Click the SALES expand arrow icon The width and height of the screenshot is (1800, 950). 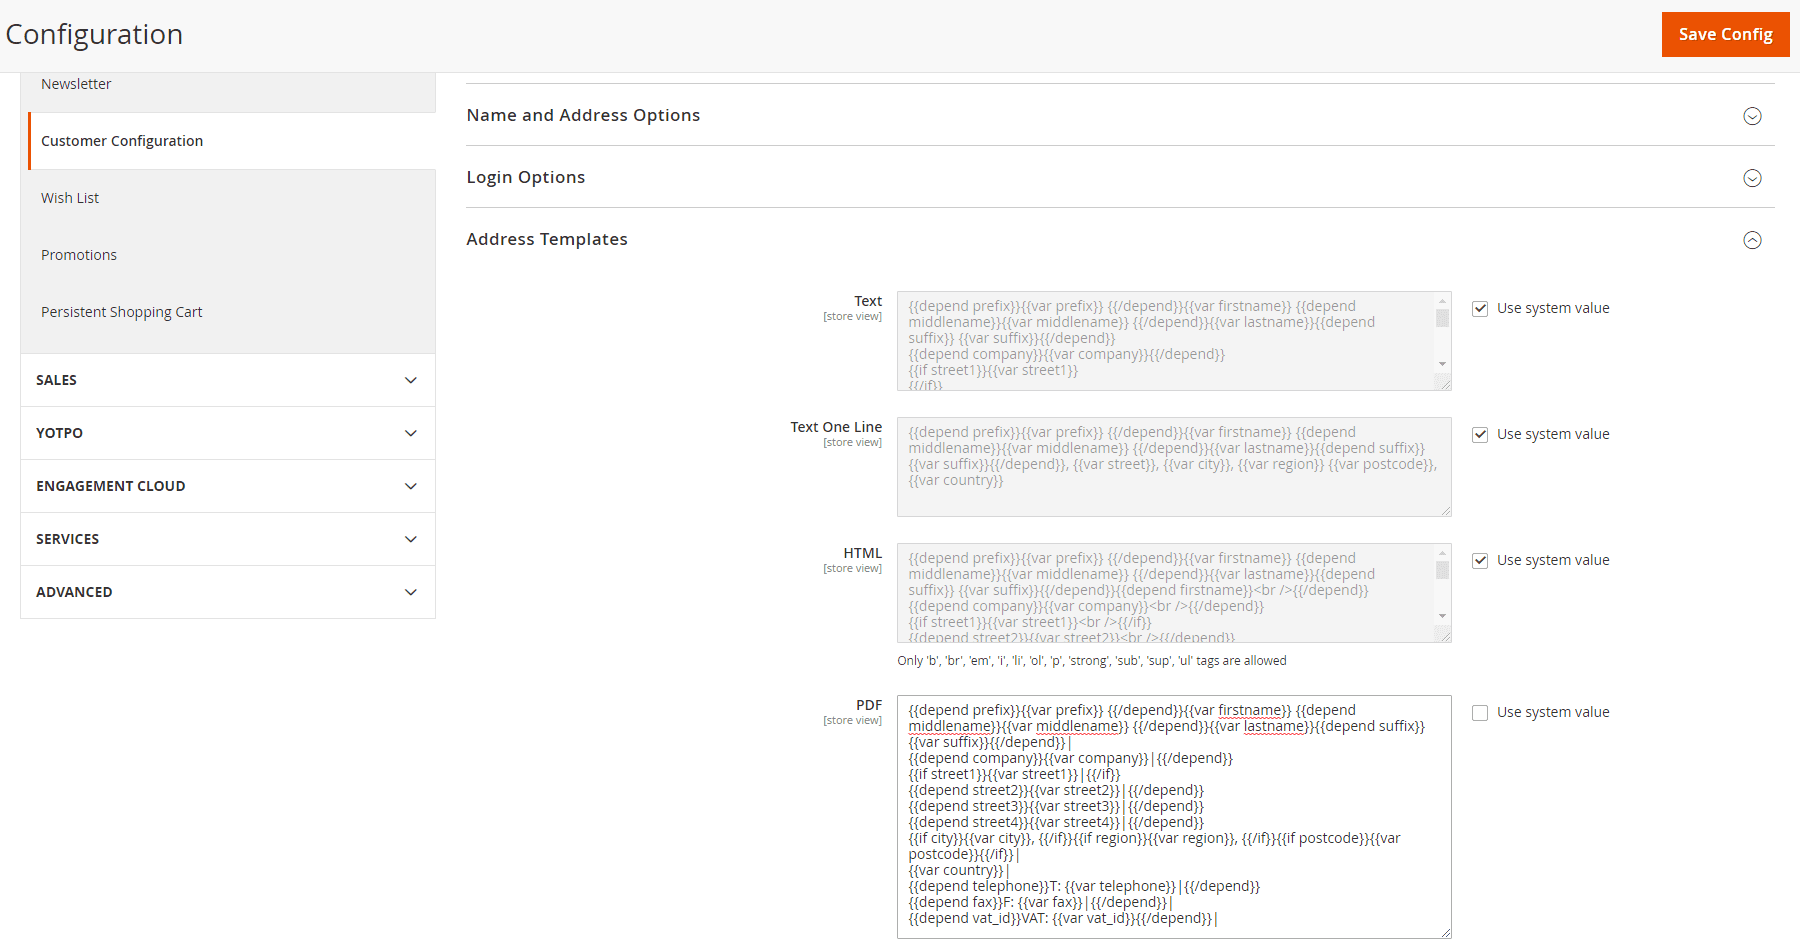pos(411,380)
